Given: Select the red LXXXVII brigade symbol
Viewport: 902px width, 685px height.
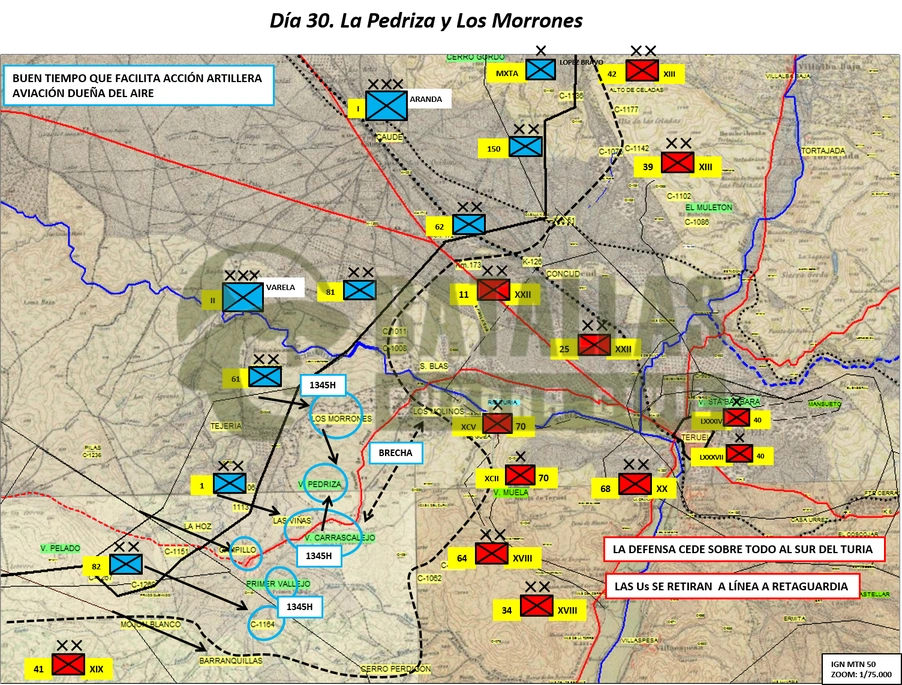Looking at the screenshot, I should [739, 453].
